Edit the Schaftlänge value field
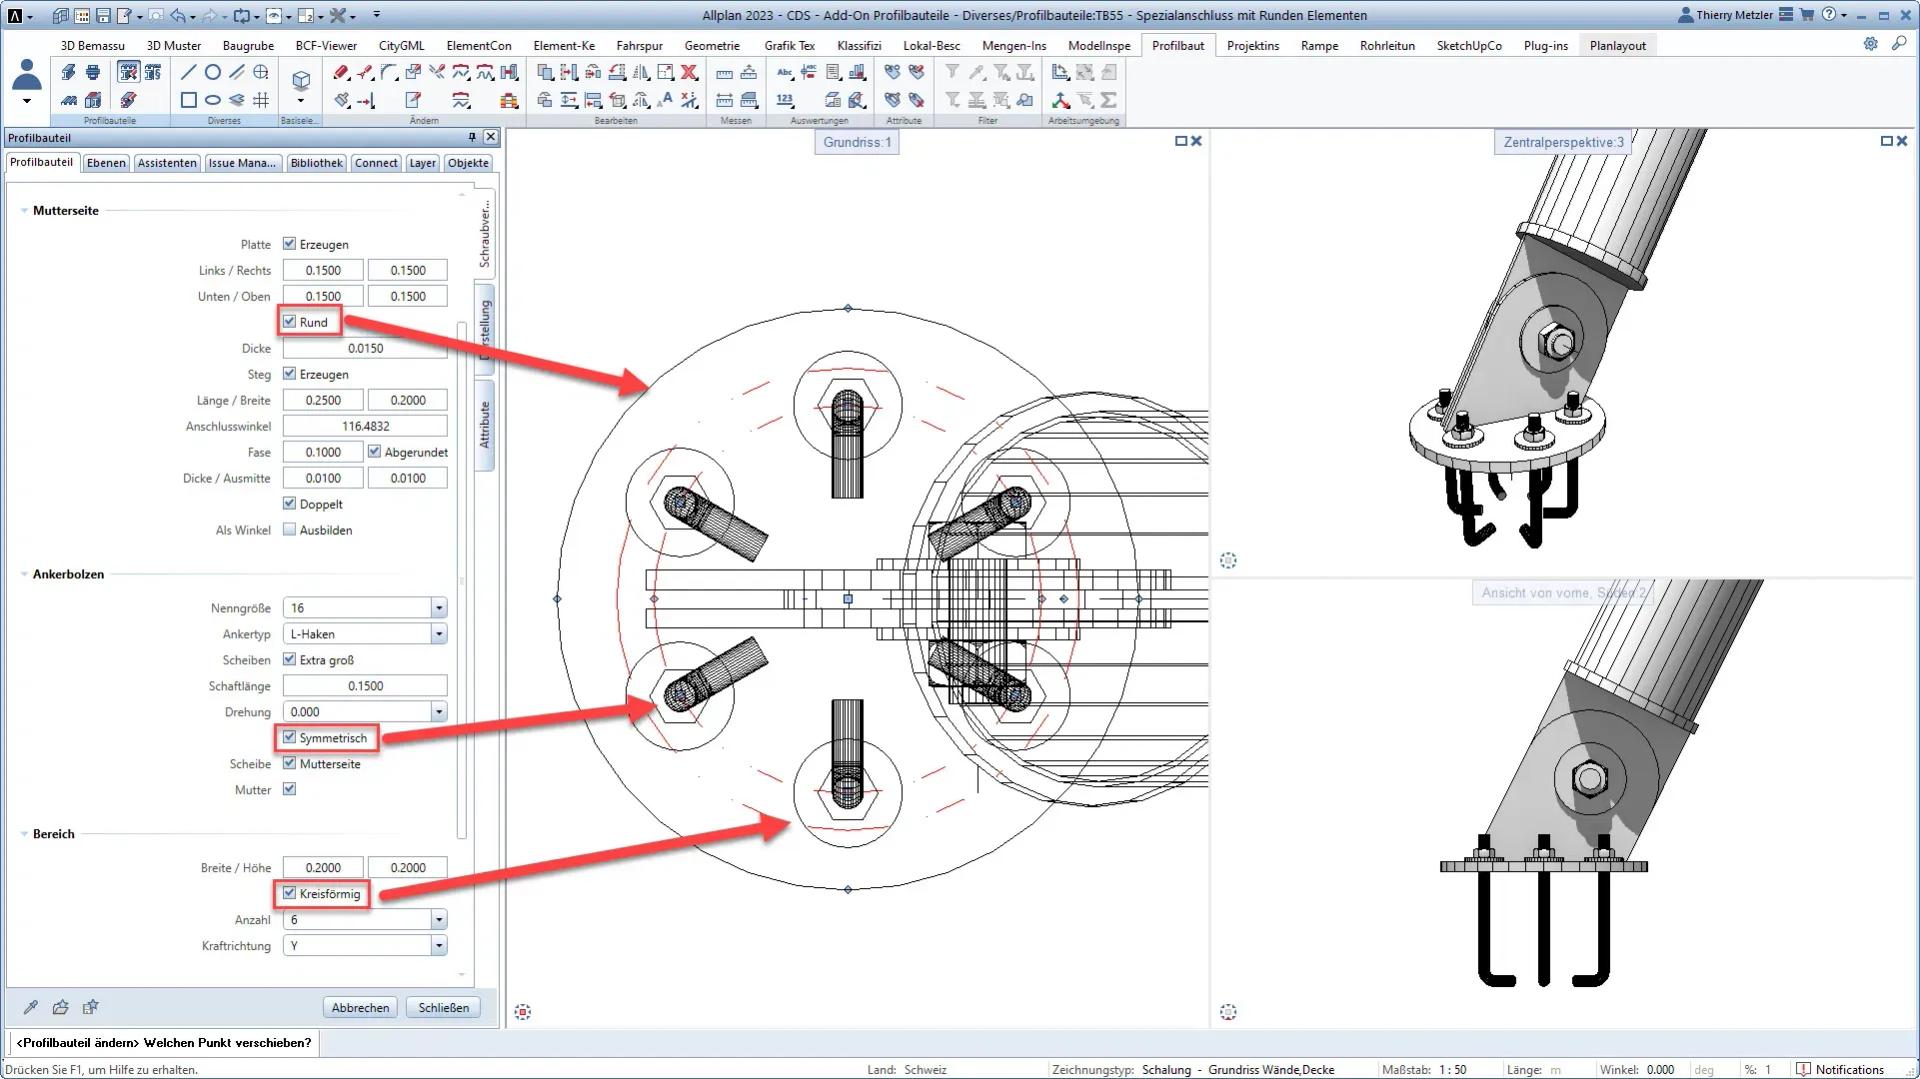1920x1079 pixels. pyautogui.click(x=364, y=686)
